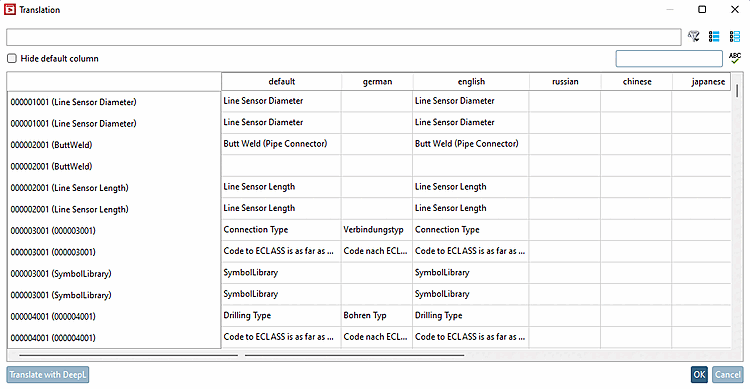
Task: Select the first 000003001 (SymbolLibrary) row
Action: coord(114,273)
